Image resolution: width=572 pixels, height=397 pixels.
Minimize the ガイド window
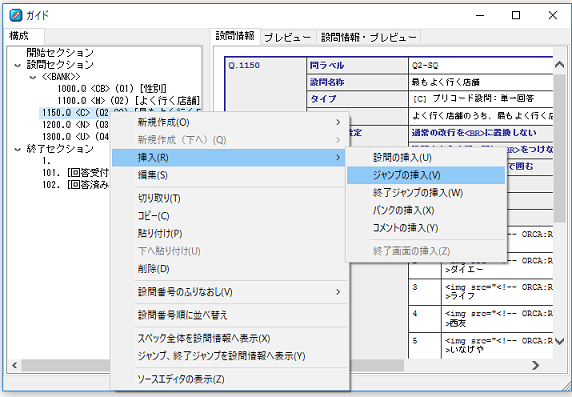click(x=480, y=15)
